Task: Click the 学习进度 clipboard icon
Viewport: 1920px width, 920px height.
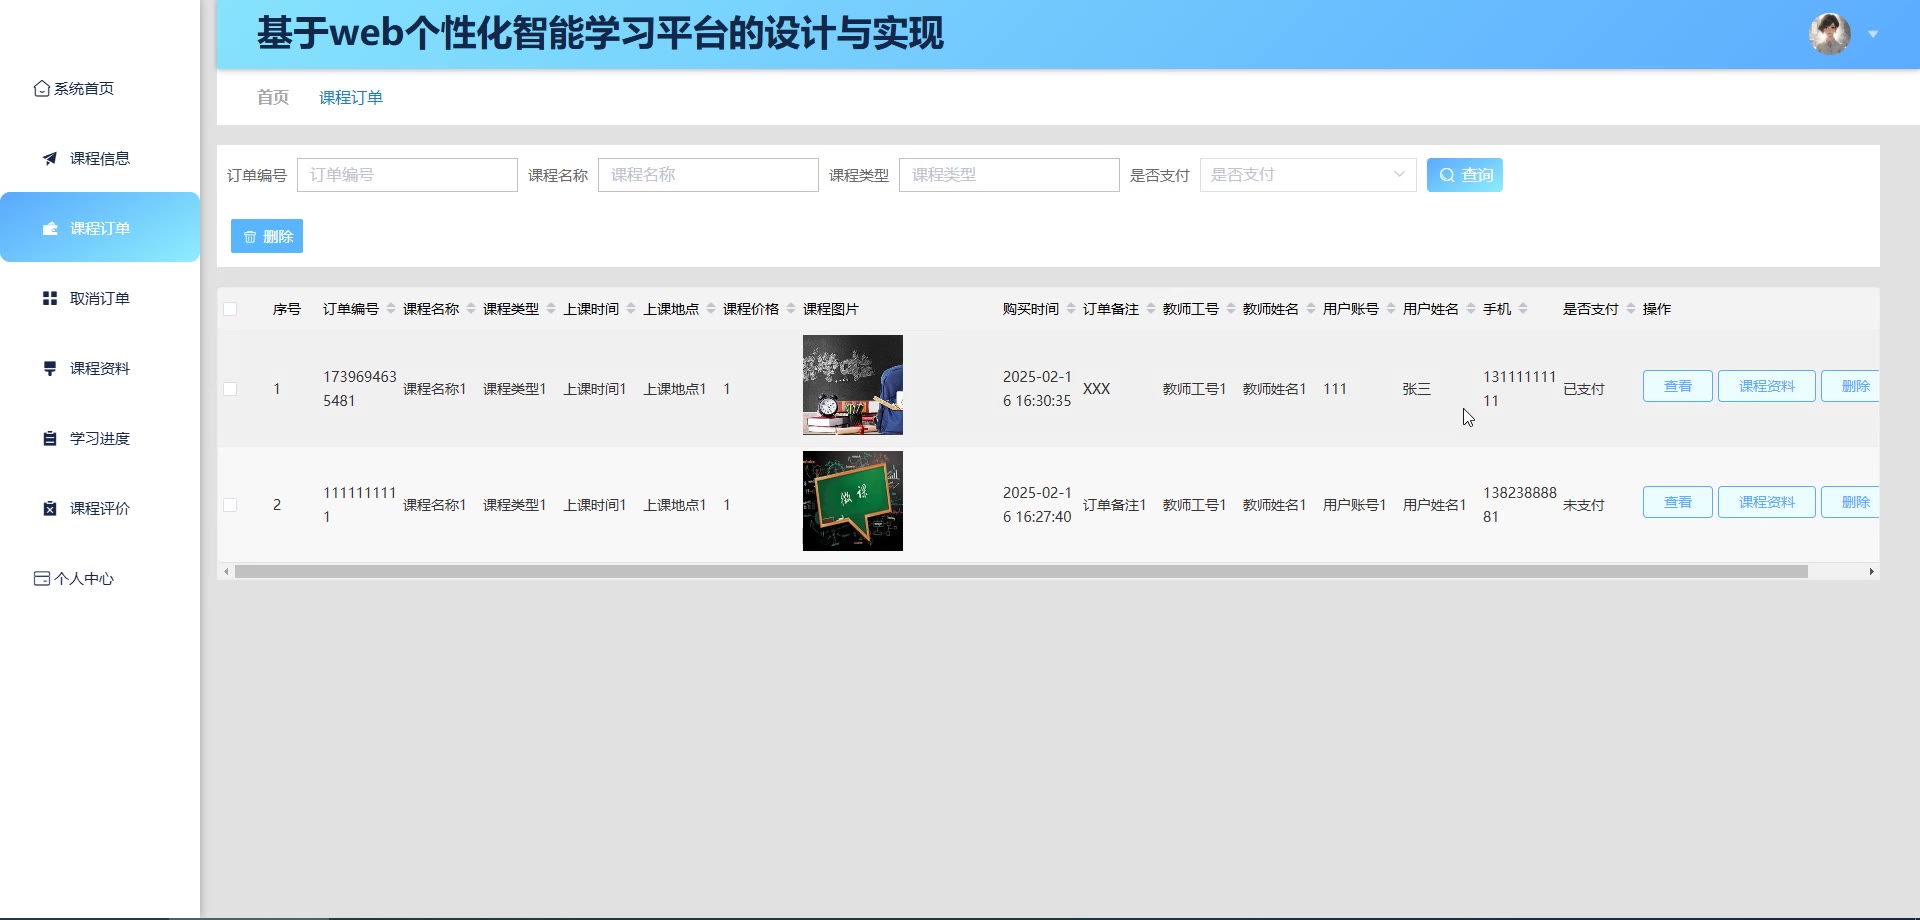Action: tap(50, 439)
